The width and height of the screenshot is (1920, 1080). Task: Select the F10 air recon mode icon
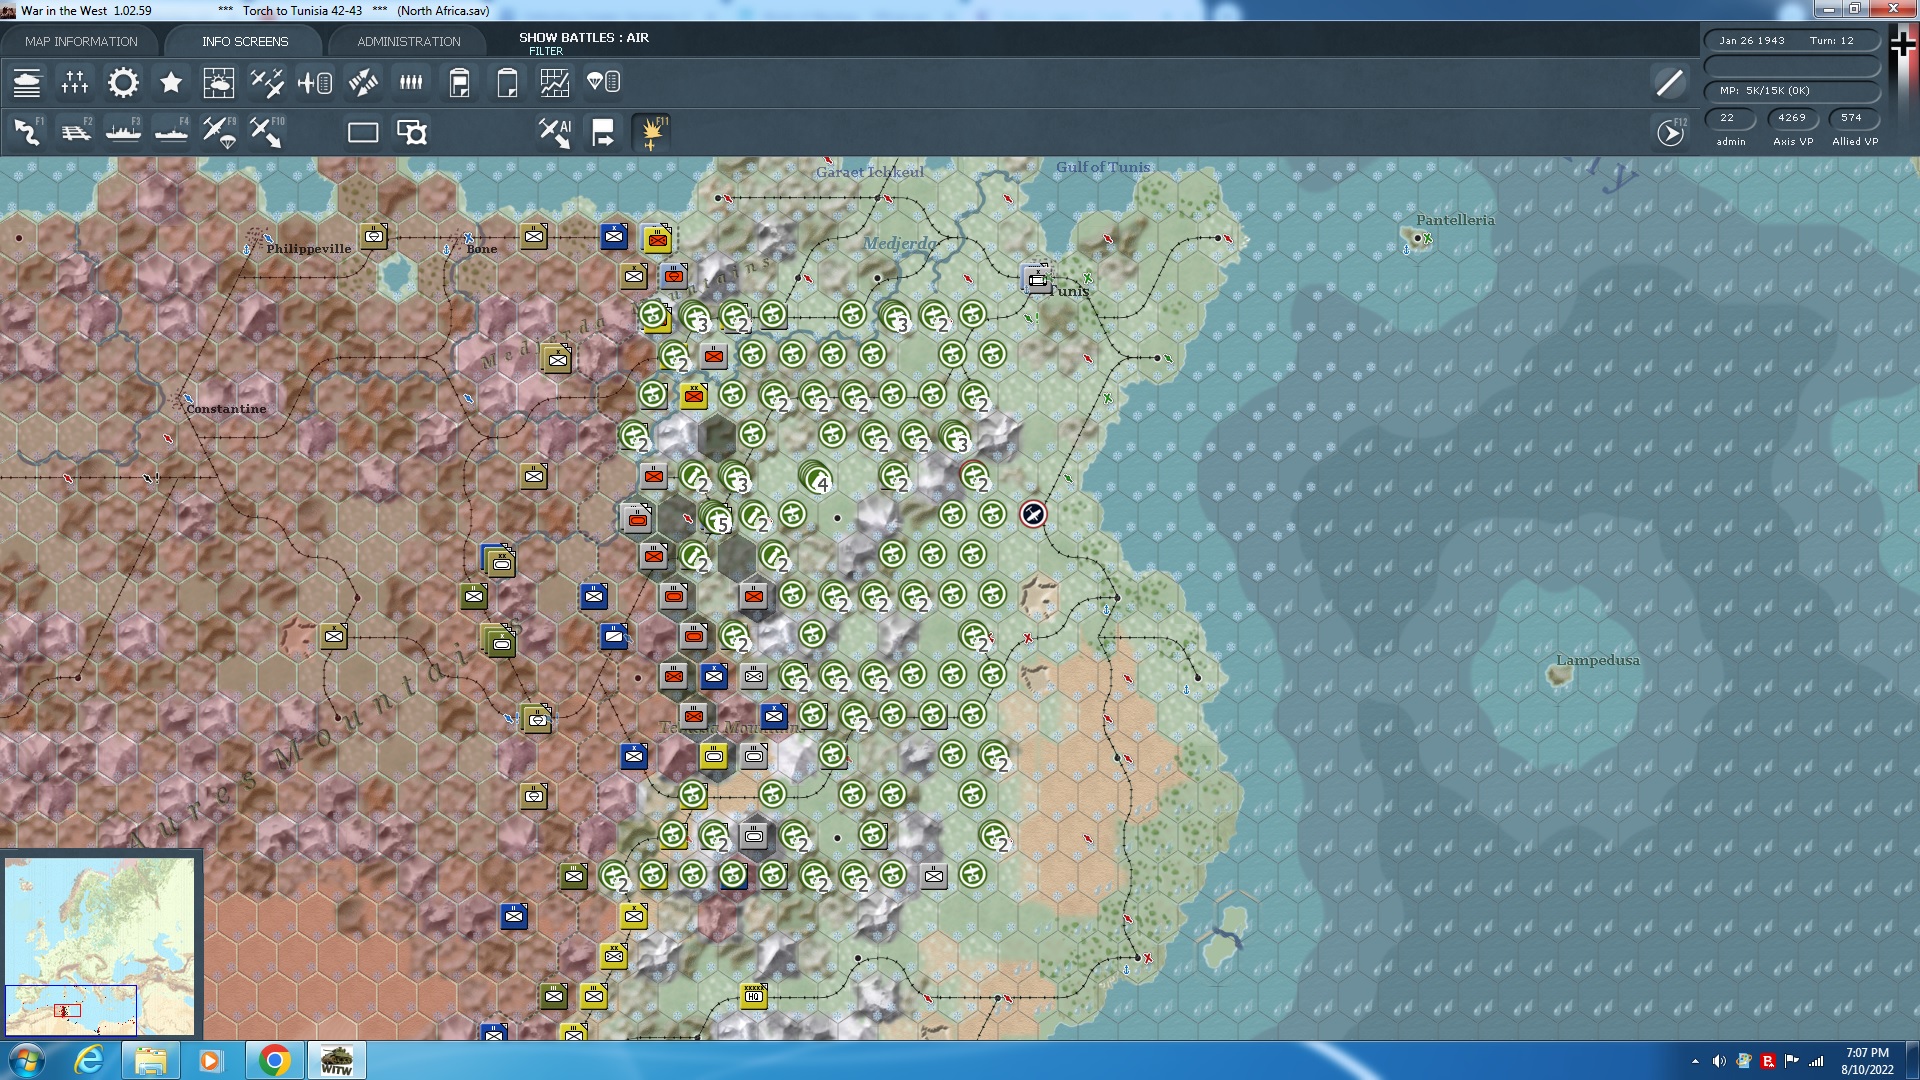(267, 132)
